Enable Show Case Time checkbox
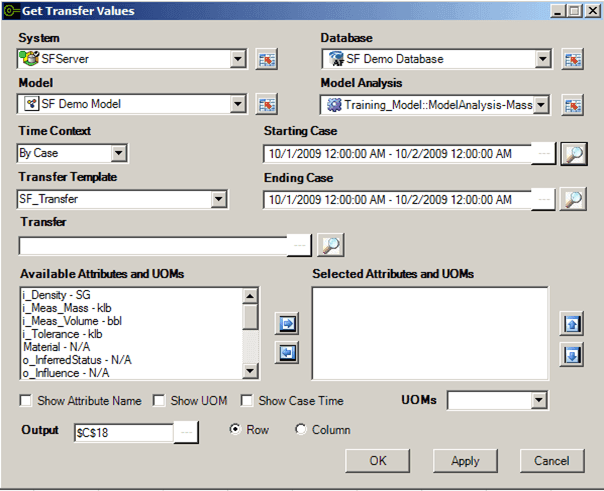Viewport: 604px width, 491px height. (x=247, y=401)
